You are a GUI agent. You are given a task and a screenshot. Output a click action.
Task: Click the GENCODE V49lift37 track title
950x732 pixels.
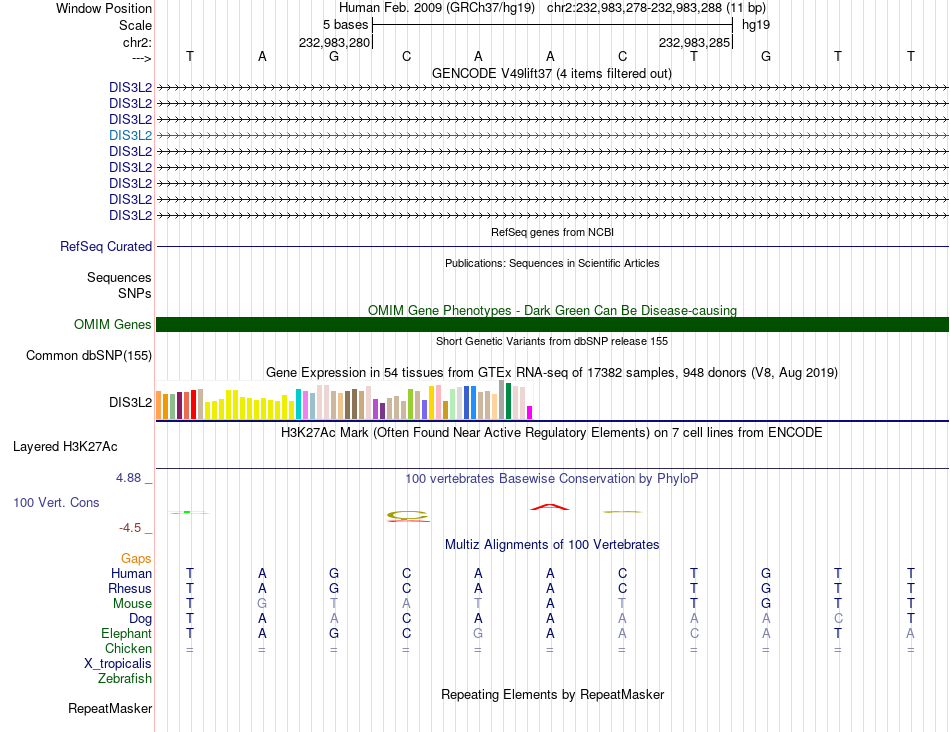point(551,73)
